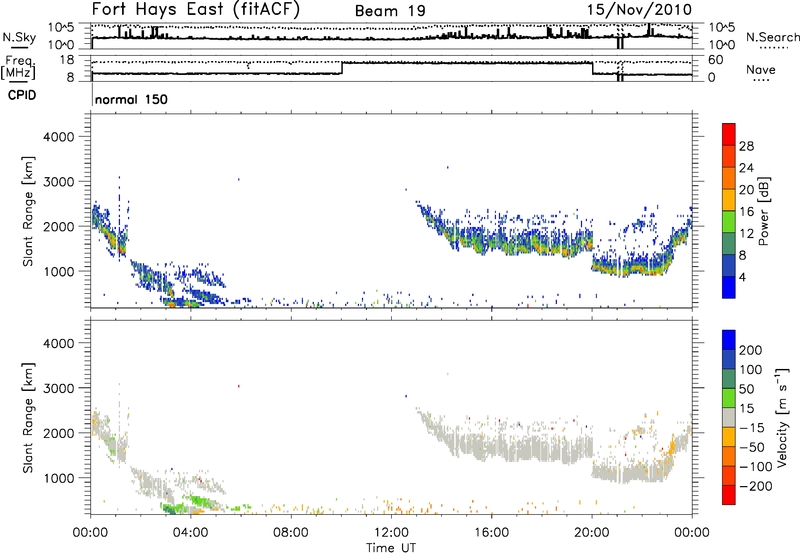Pick velocity colorbar dark blue segment 100 to 200
Viewport: 800px width, 554px height.
click(729, 359)
